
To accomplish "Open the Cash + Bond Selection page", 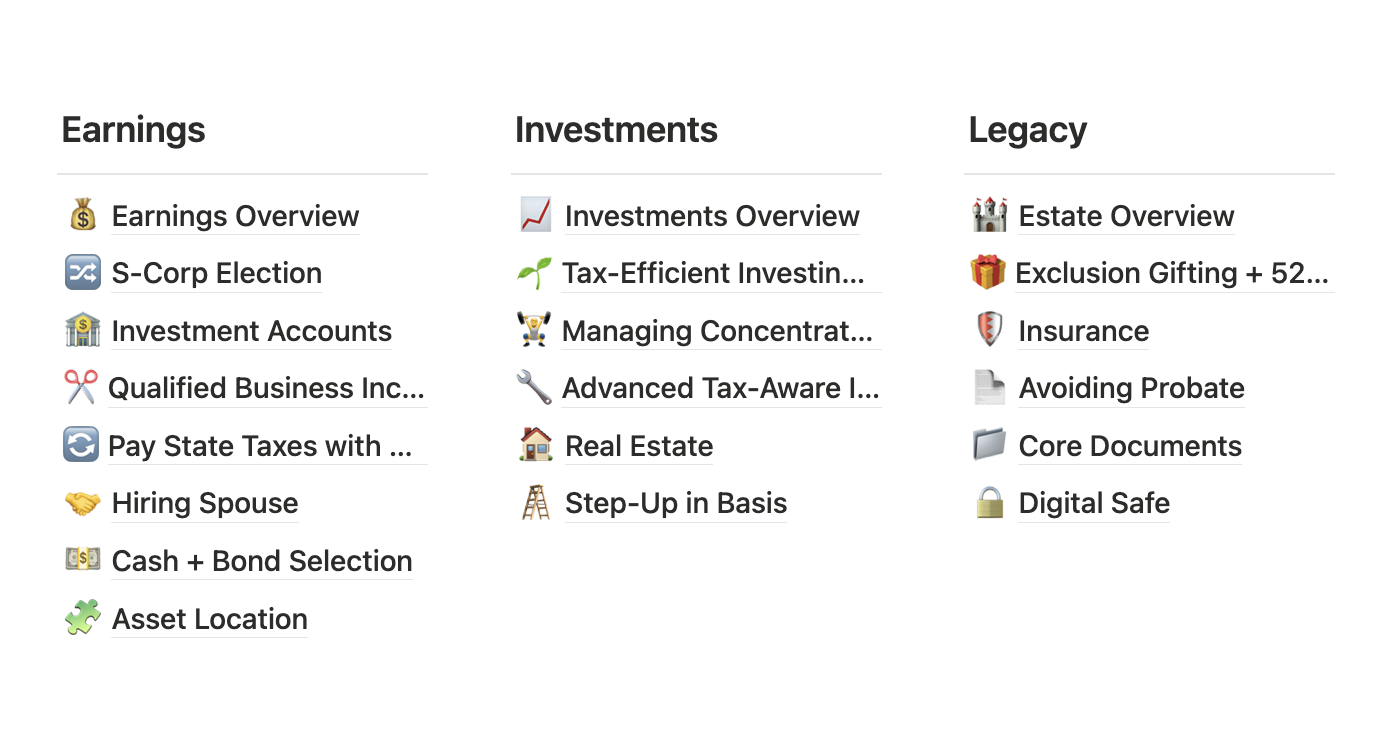I will (x=261, y=560).
